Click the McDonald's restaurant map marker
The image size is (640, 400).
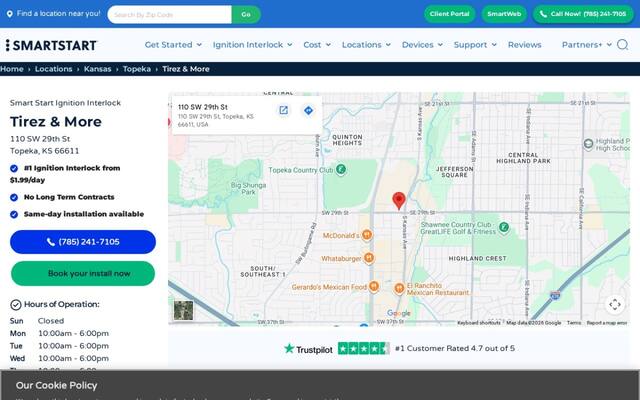tap(367, 235)
